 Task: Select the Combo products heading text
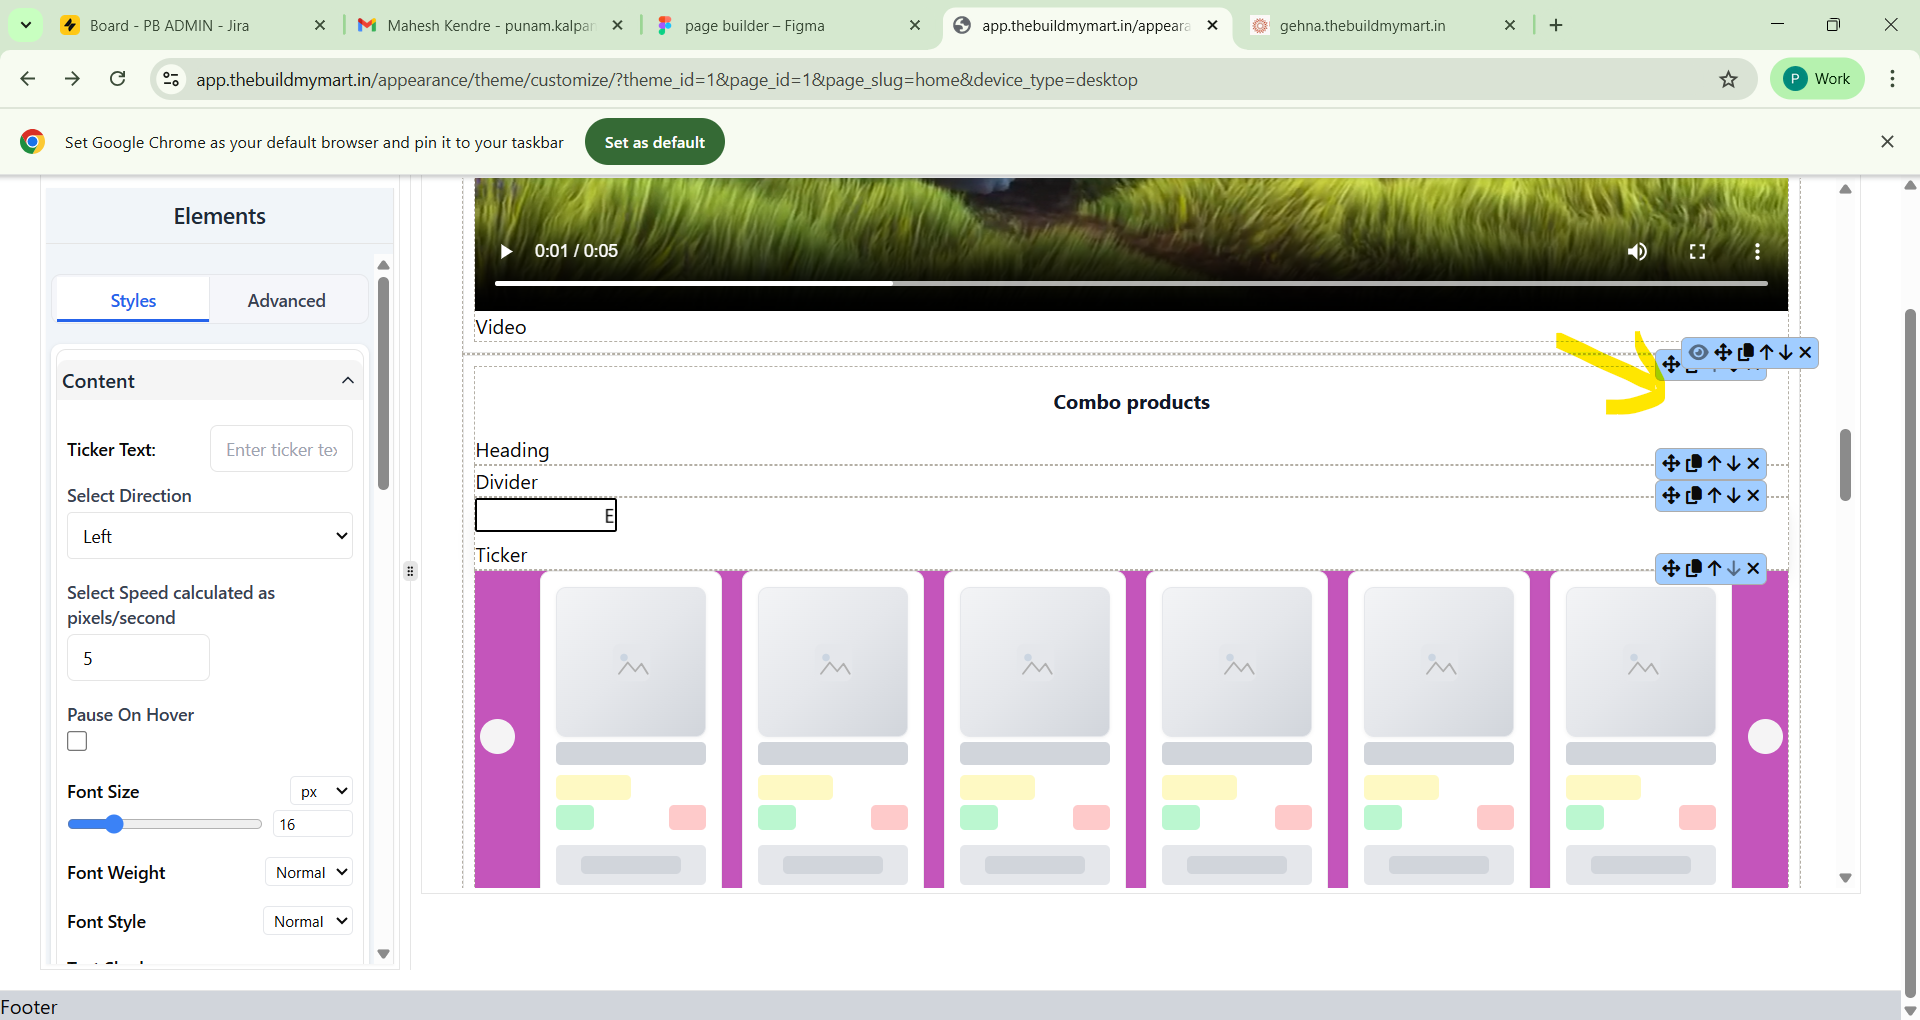1131,402
